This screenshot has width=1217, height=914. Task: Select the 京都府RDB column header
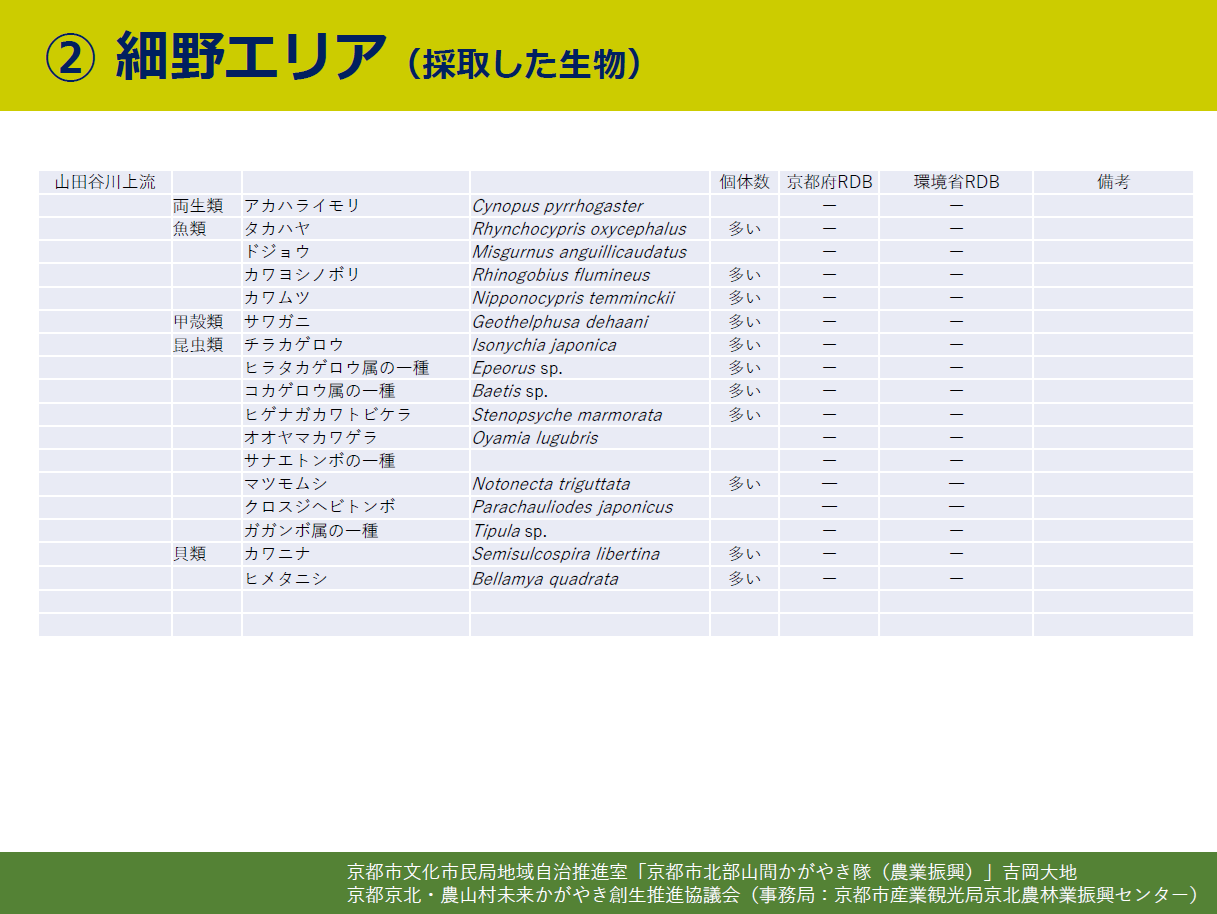829,182
